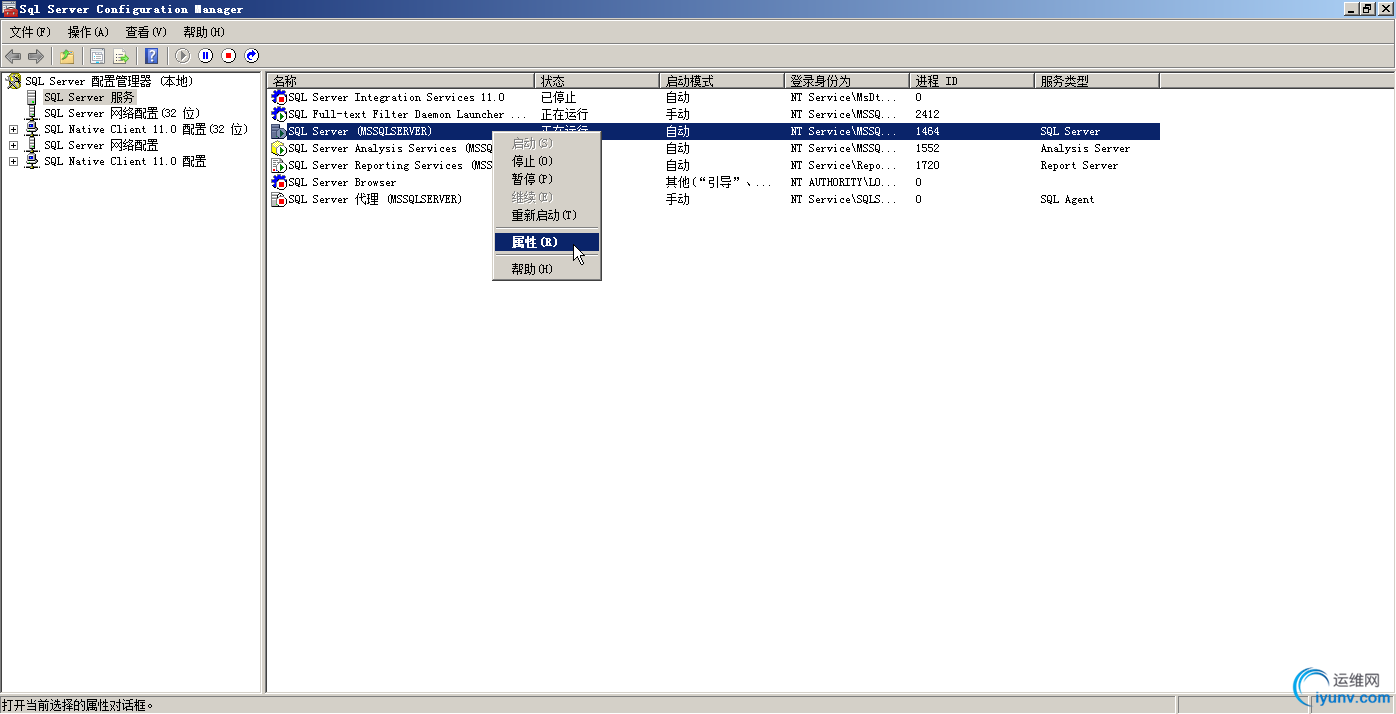Image resolution: width=1396 pixels, height=714 pixels.
Task: Choose 暂停(P) from the context menu
Action: coord(547,179)
